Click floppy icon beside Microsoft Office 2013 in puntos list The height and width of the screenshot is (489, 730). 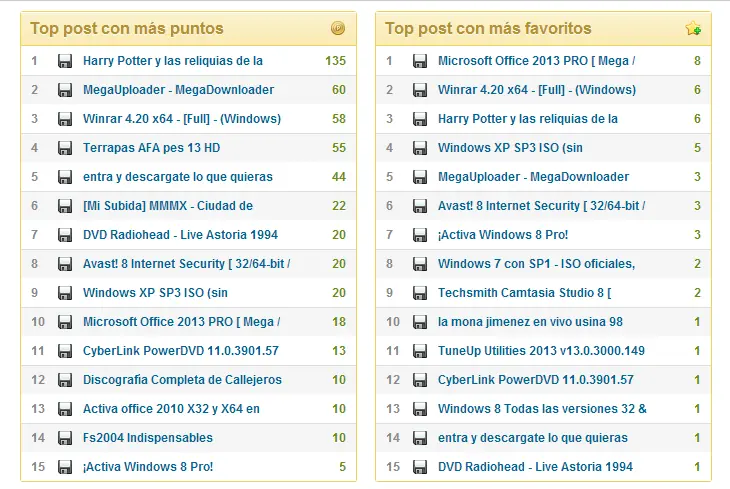click(65, 322)
